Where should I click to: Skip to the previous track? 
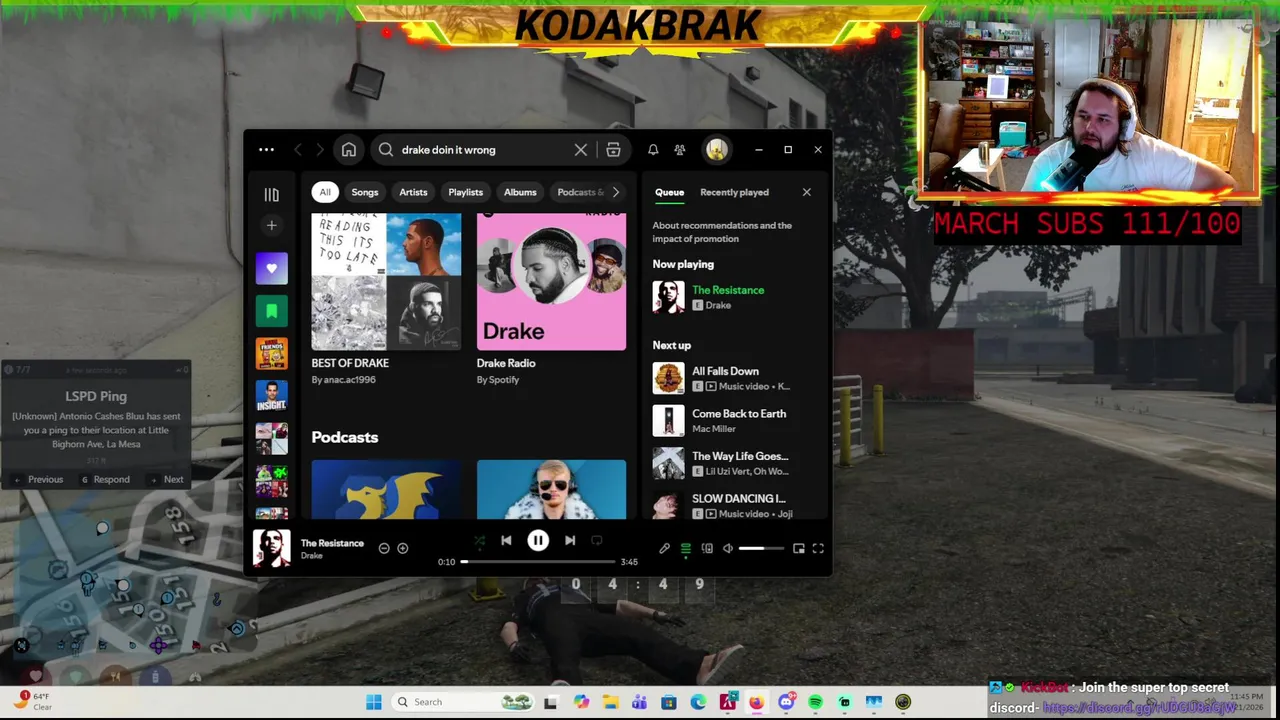tap(506, 541)
